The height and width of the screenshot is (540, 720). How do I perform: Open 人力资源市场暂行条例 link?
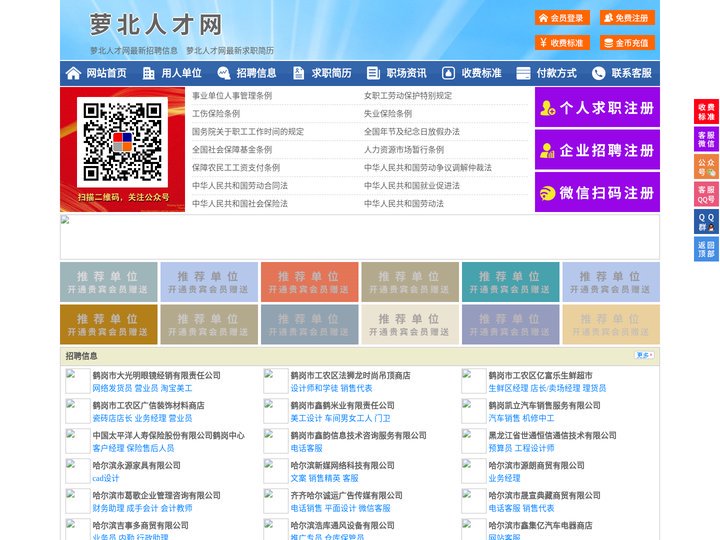[404, 150]
